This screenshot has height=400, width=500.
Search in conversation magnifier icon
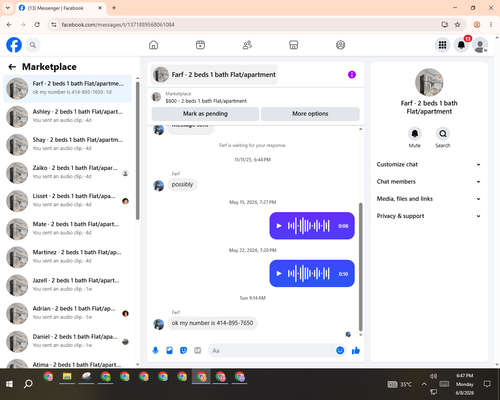(x=443, y=134)
